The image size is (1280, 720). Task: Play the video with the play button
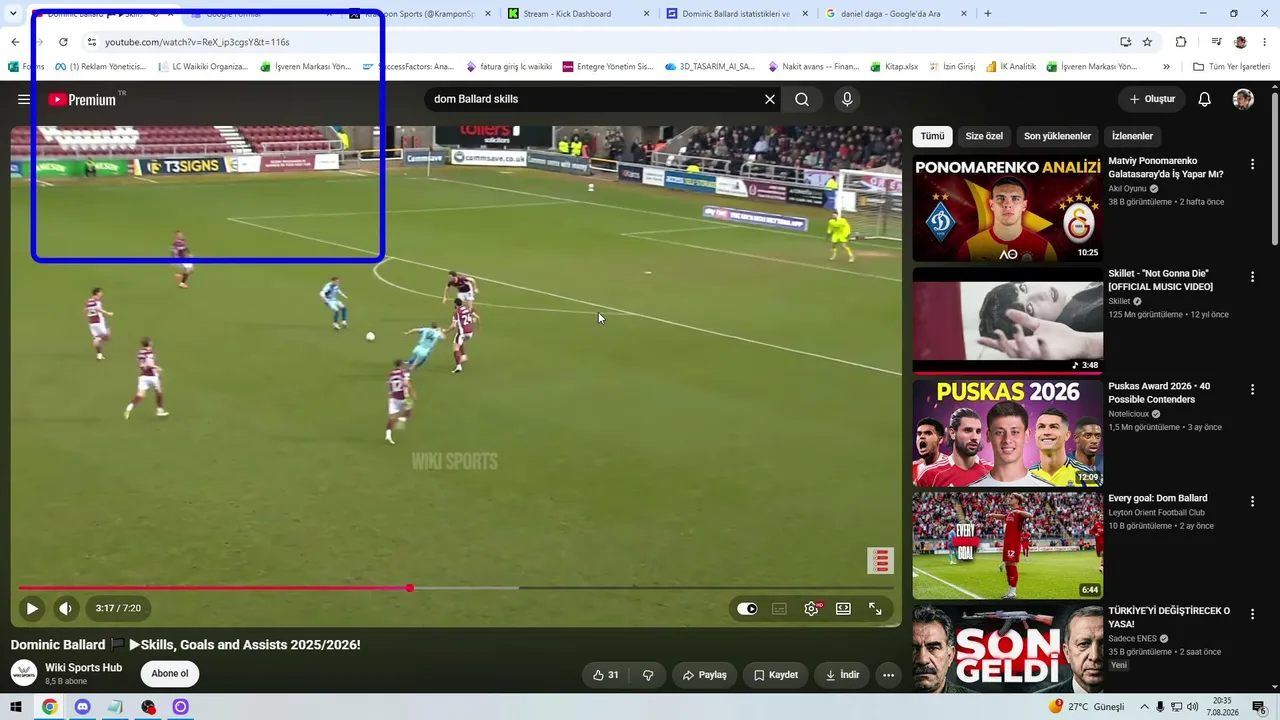click(32, 608)
